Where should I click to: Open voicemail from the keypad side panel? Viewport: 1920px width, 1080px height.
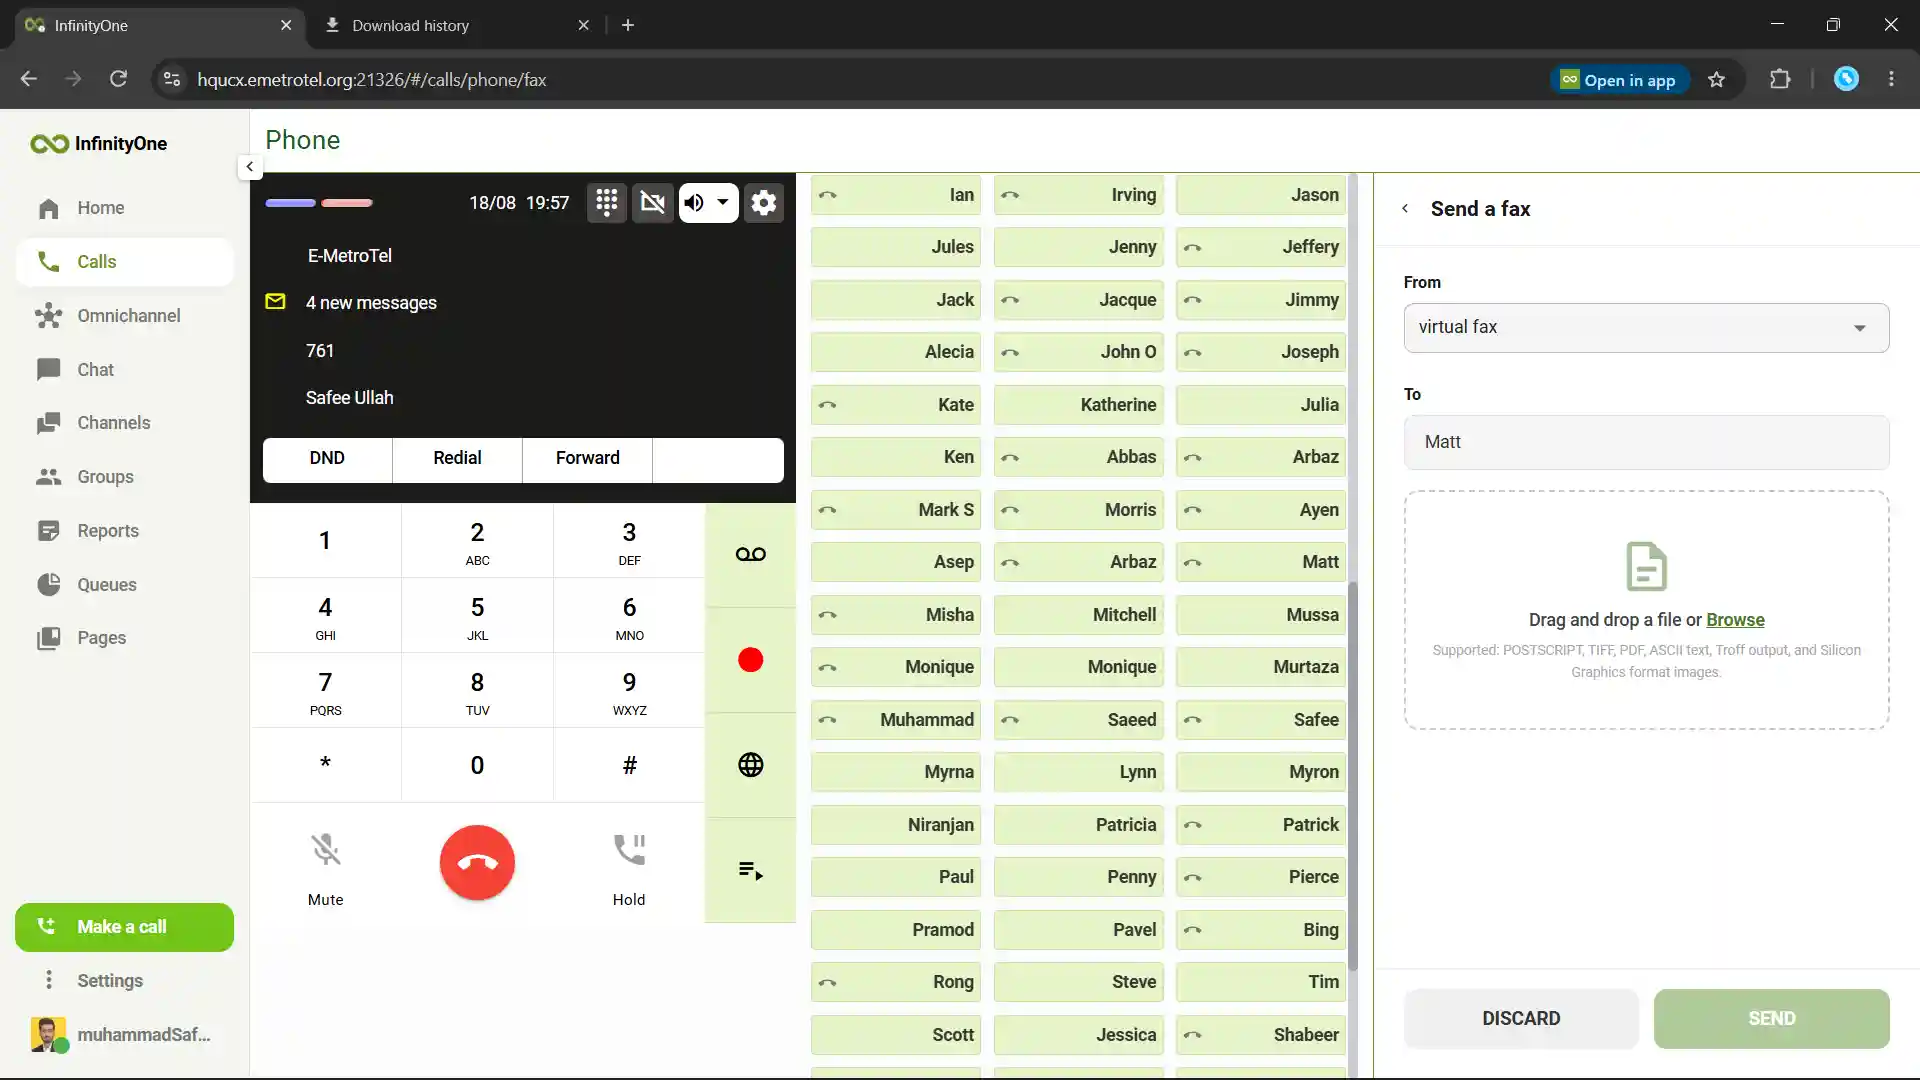[x=751, y=554]
